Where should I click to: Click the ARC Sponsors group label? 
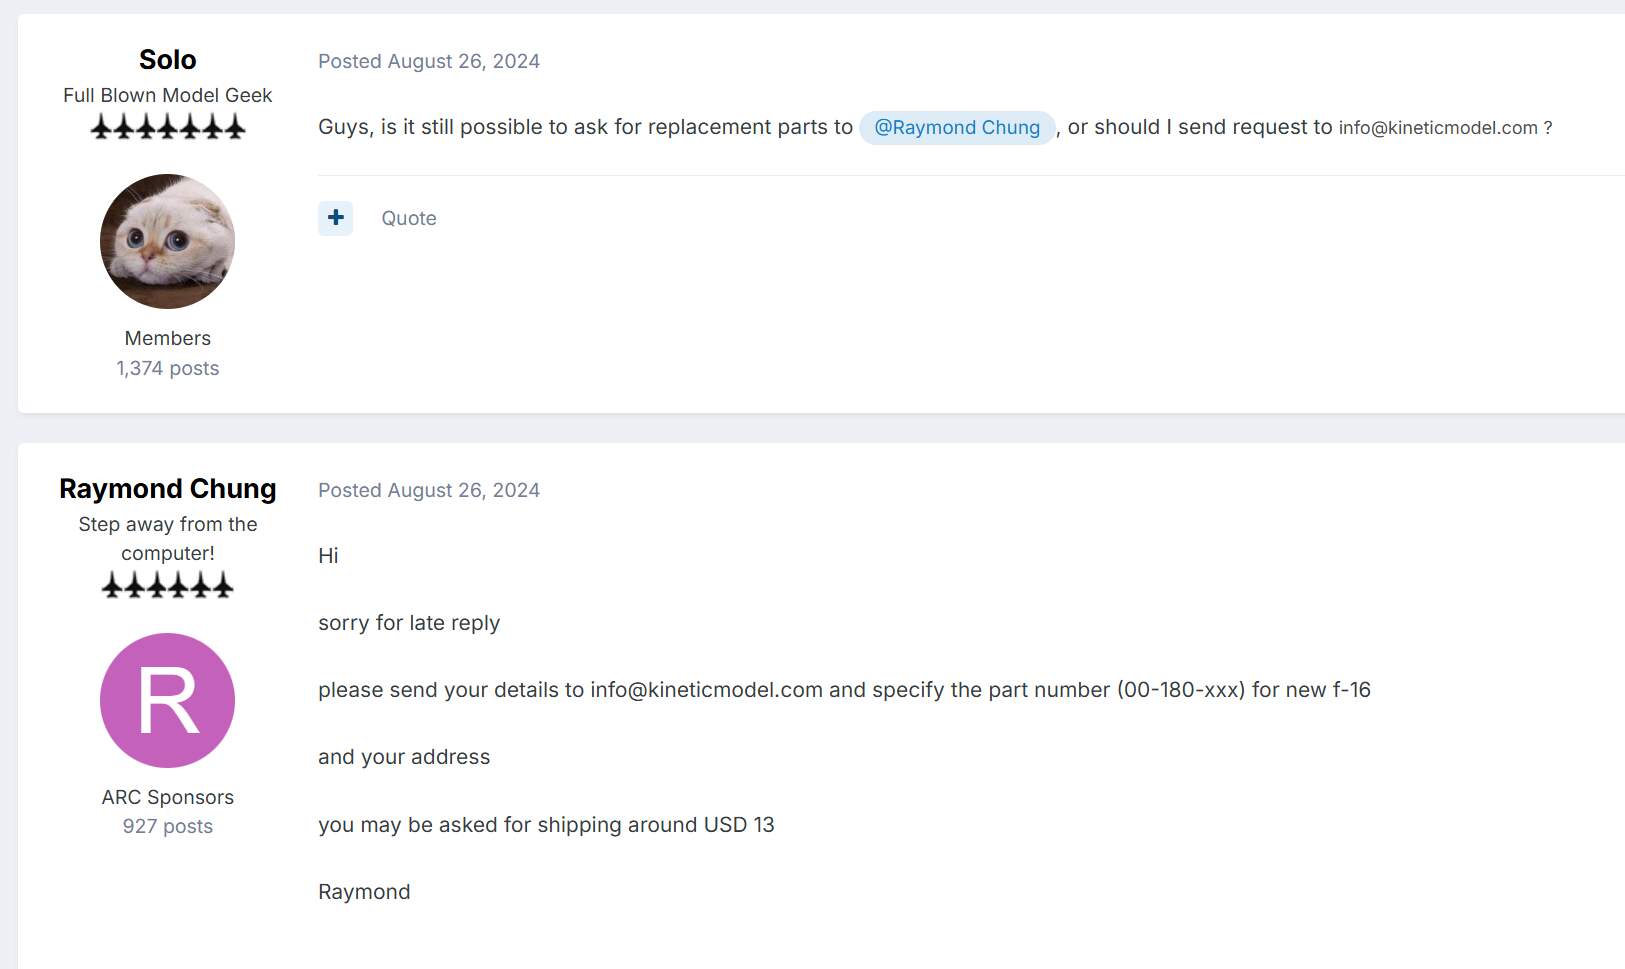click(168, 797)
